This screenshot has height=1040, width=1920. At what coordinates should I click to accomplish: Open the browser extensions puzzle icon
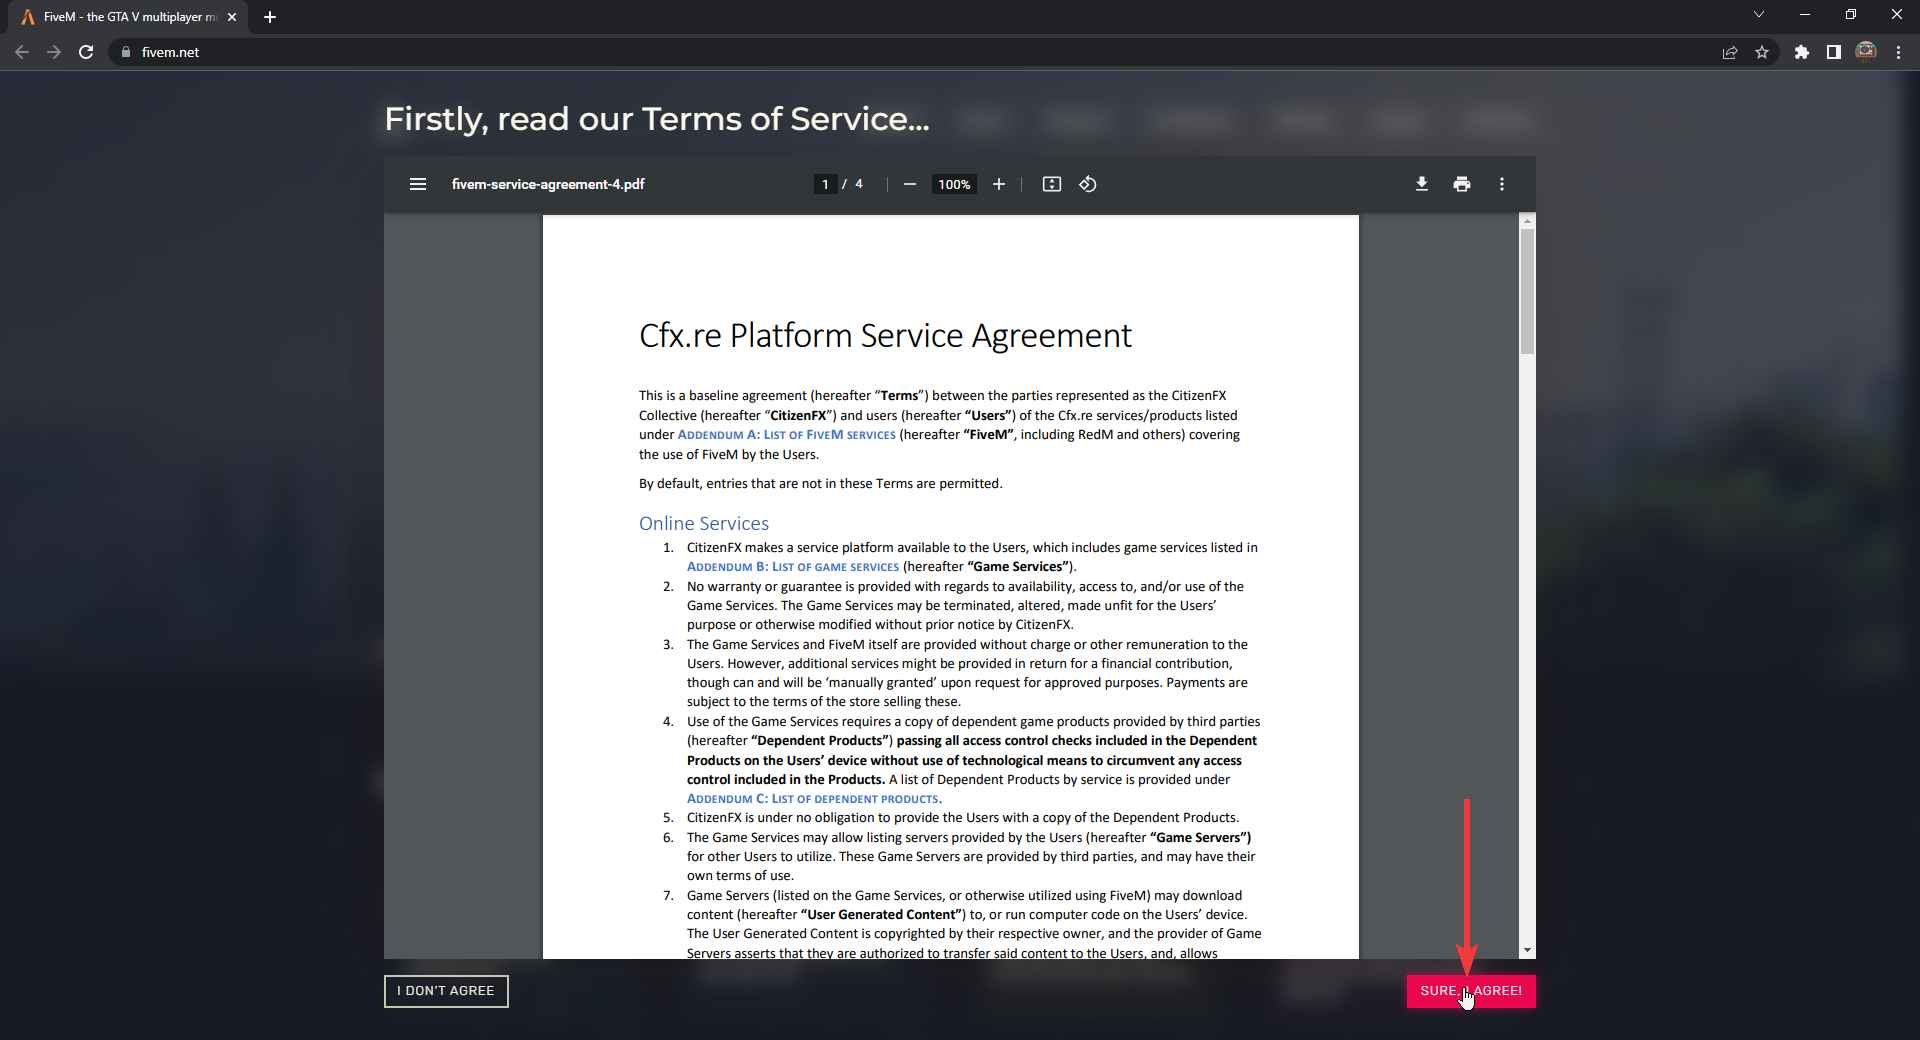point(1802,52)
